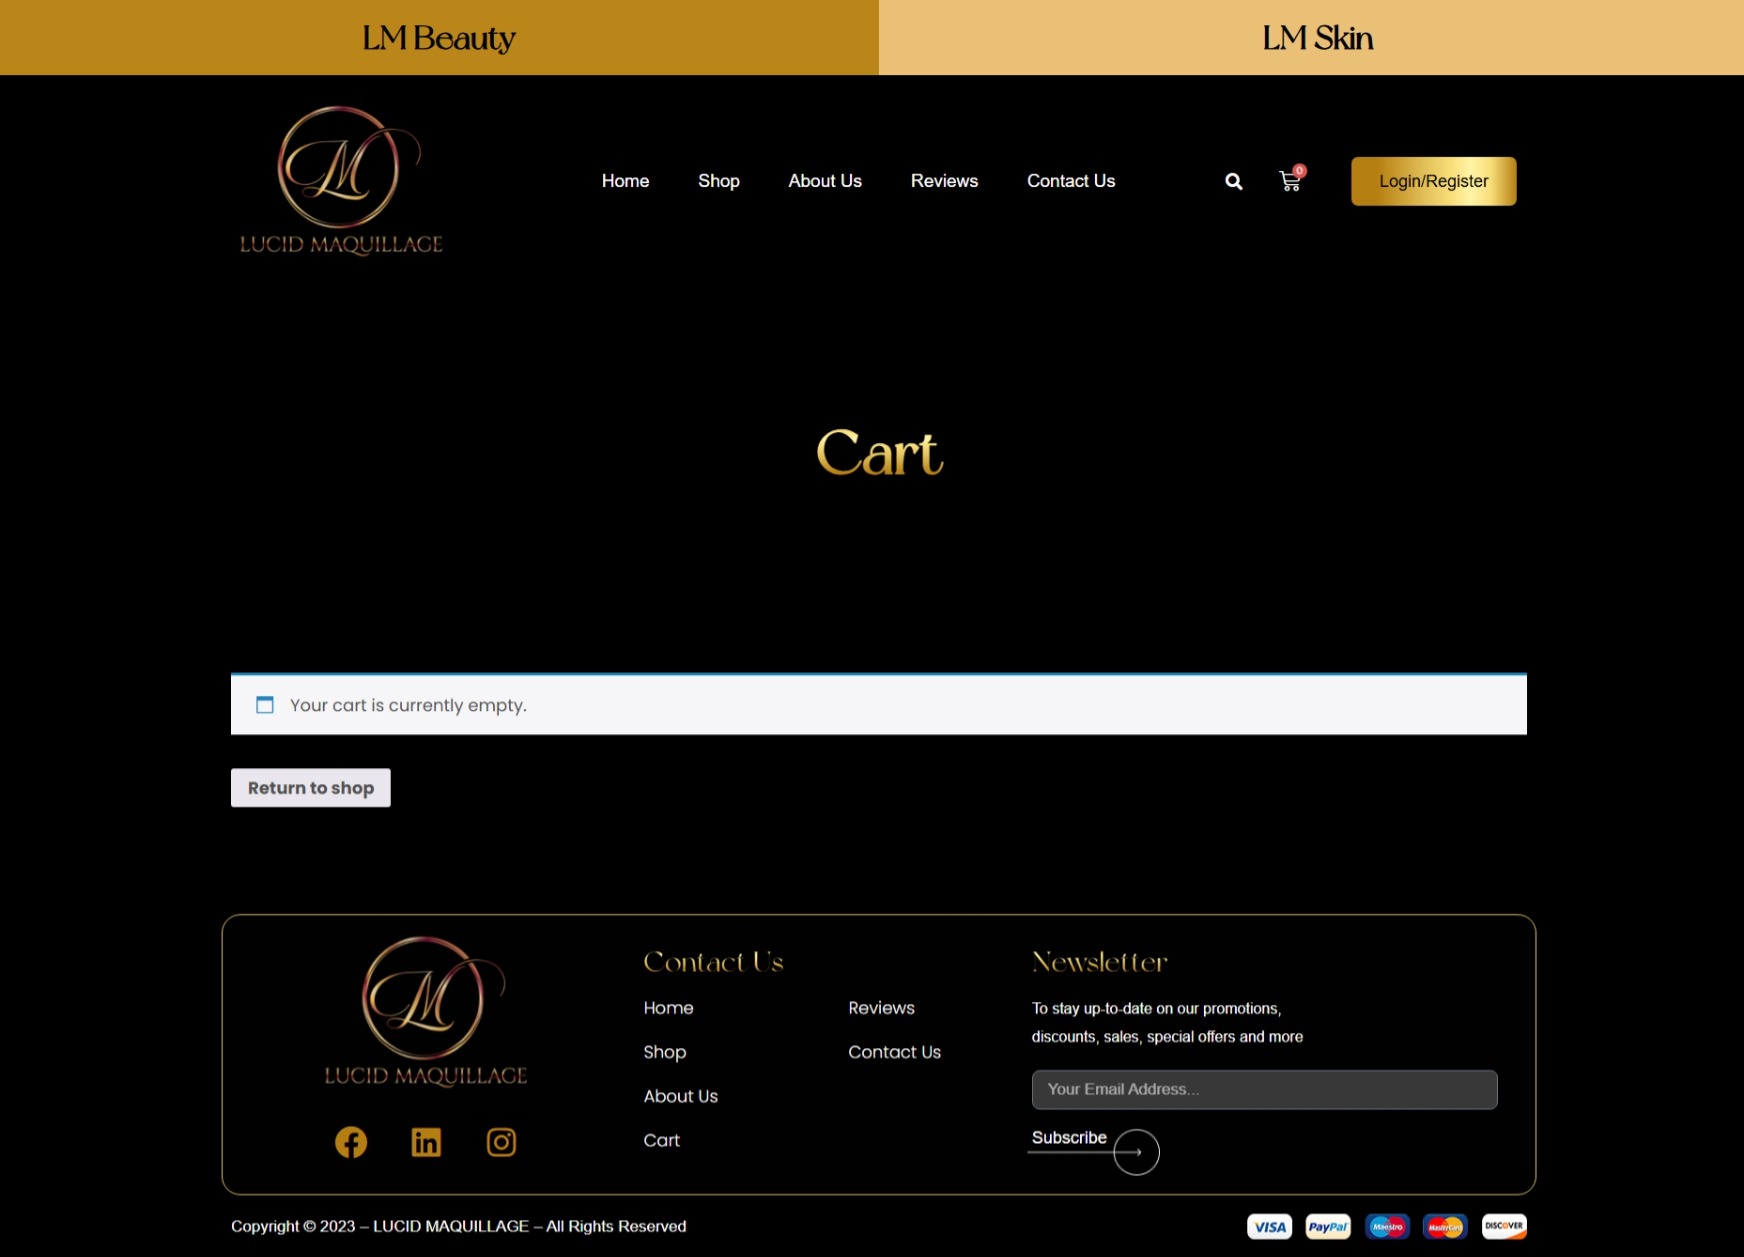
Task: Click the Return to shop button
Action: 311,788
